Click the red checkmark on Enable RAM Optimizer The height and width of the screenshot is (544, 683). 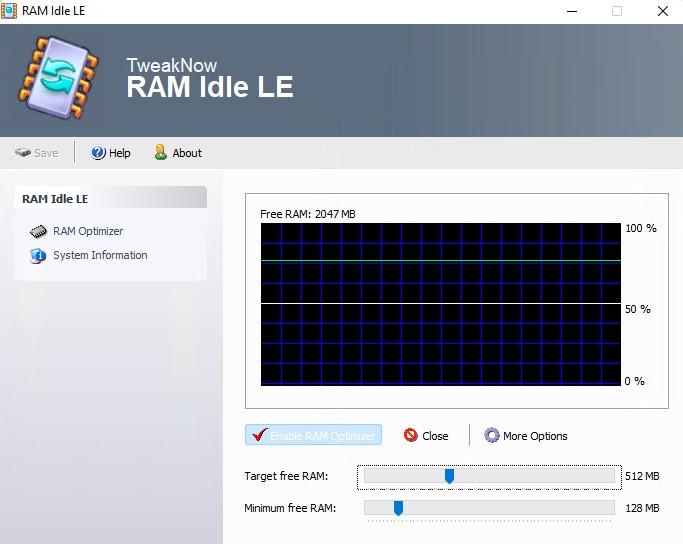tap(260, 434)
